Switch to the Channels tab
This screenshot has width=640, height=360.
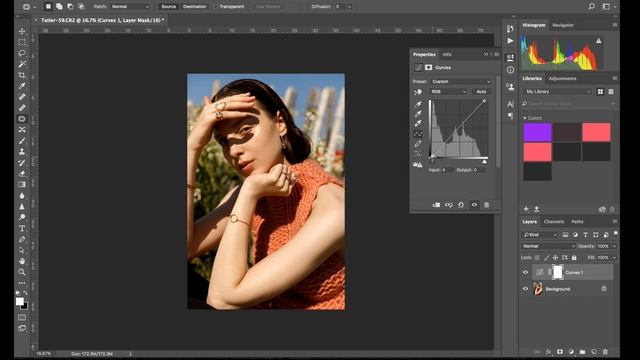pos(554,222)
